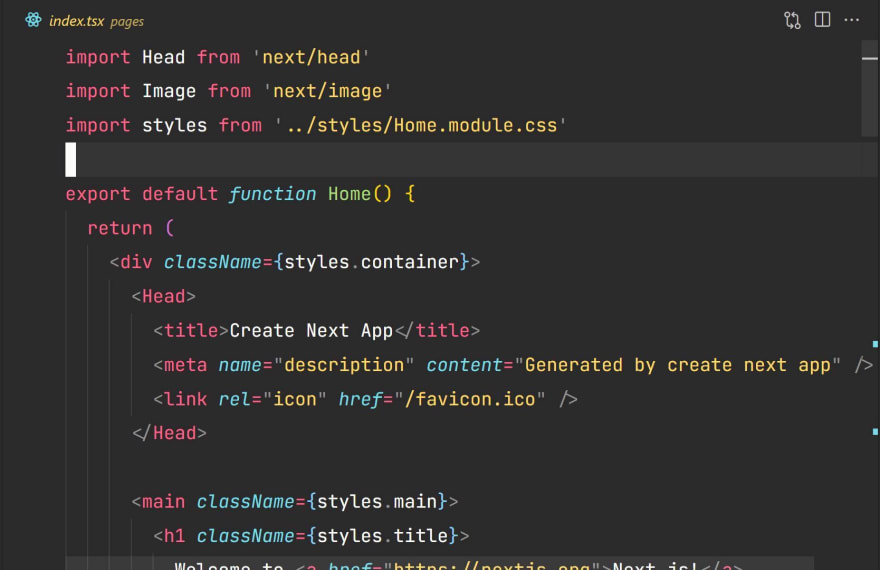Click the 'pages' folder label beside index.tsx
The width and height of the screenshot is (880, 570).
(127, 22)
